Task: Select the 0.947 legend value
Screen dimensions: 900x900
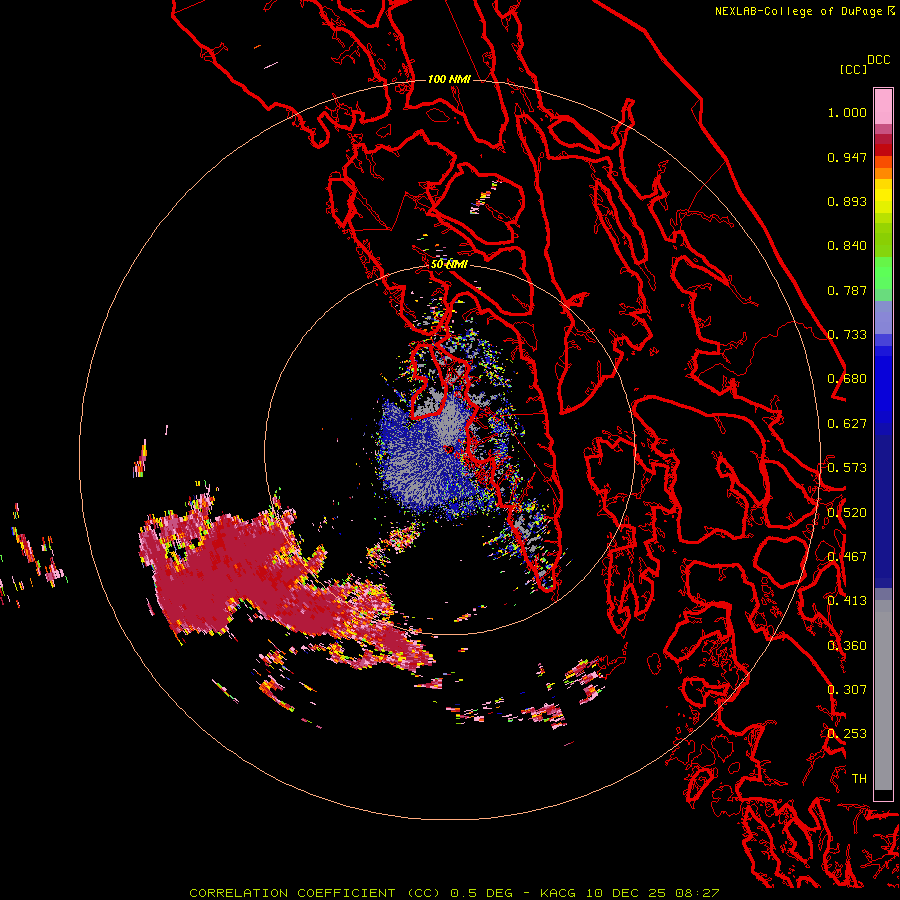Action: [x=847, y=157]
